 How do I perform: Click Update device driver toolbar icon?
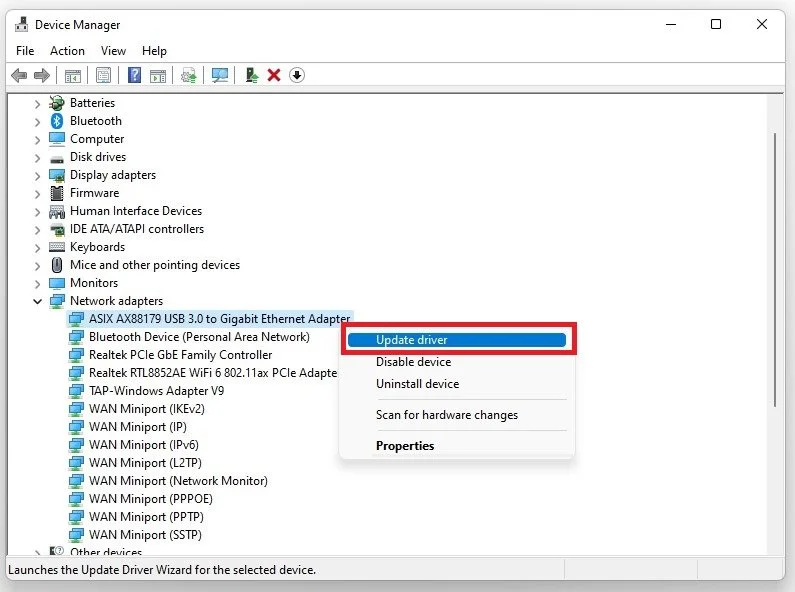(x=189, y=76)
